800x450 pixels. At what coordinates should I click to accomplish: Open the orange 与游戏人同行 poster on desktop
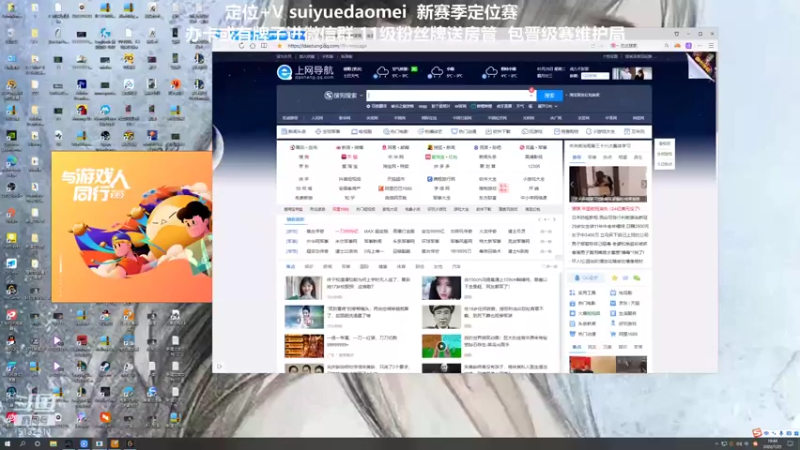132,227
